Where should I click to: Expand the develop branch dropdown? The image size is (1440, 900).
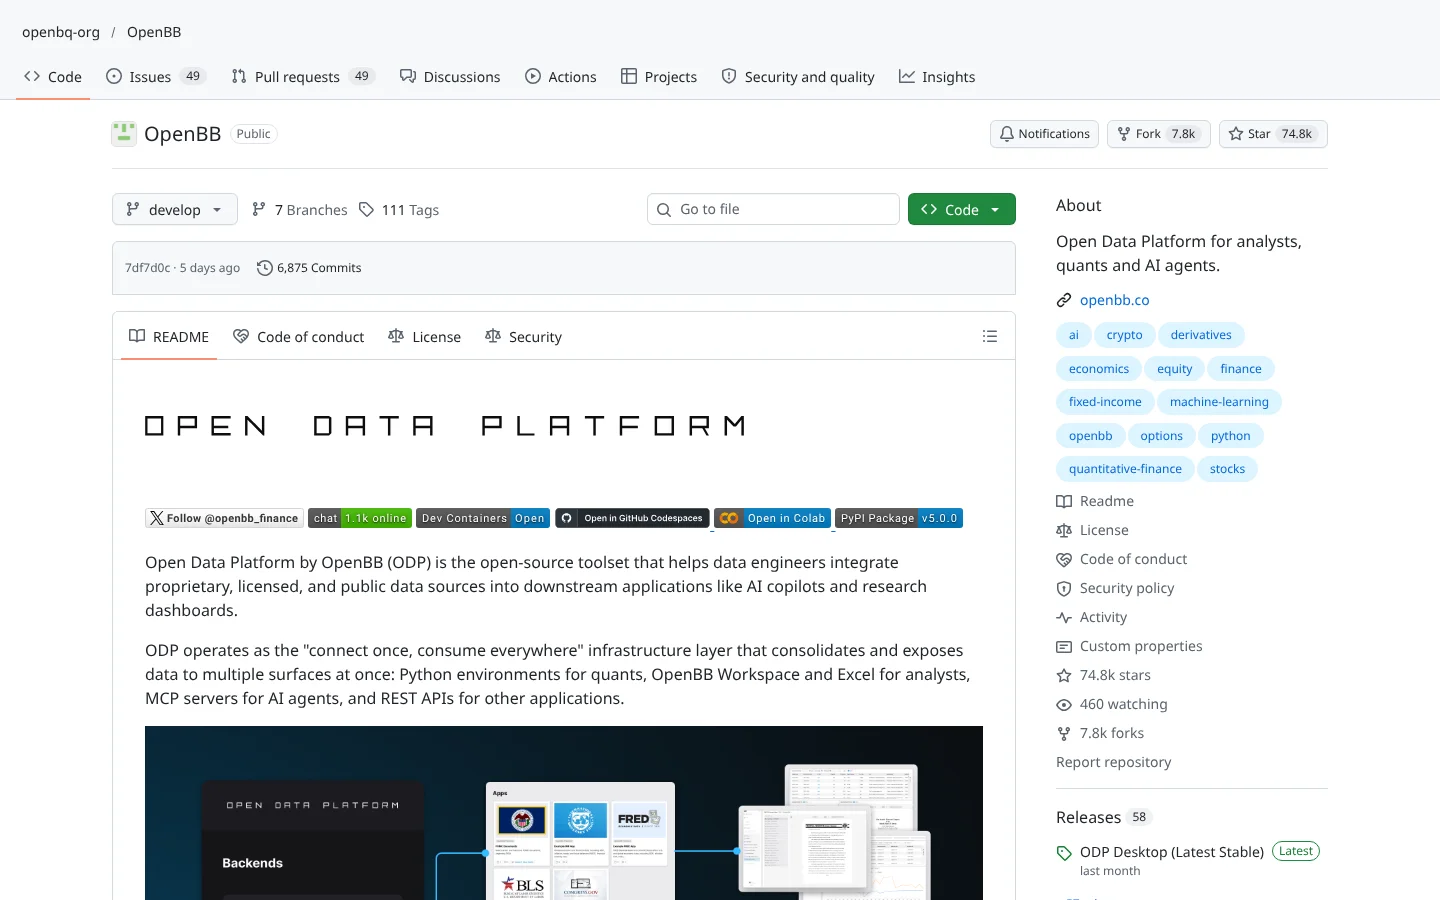[x=175, y=209]
